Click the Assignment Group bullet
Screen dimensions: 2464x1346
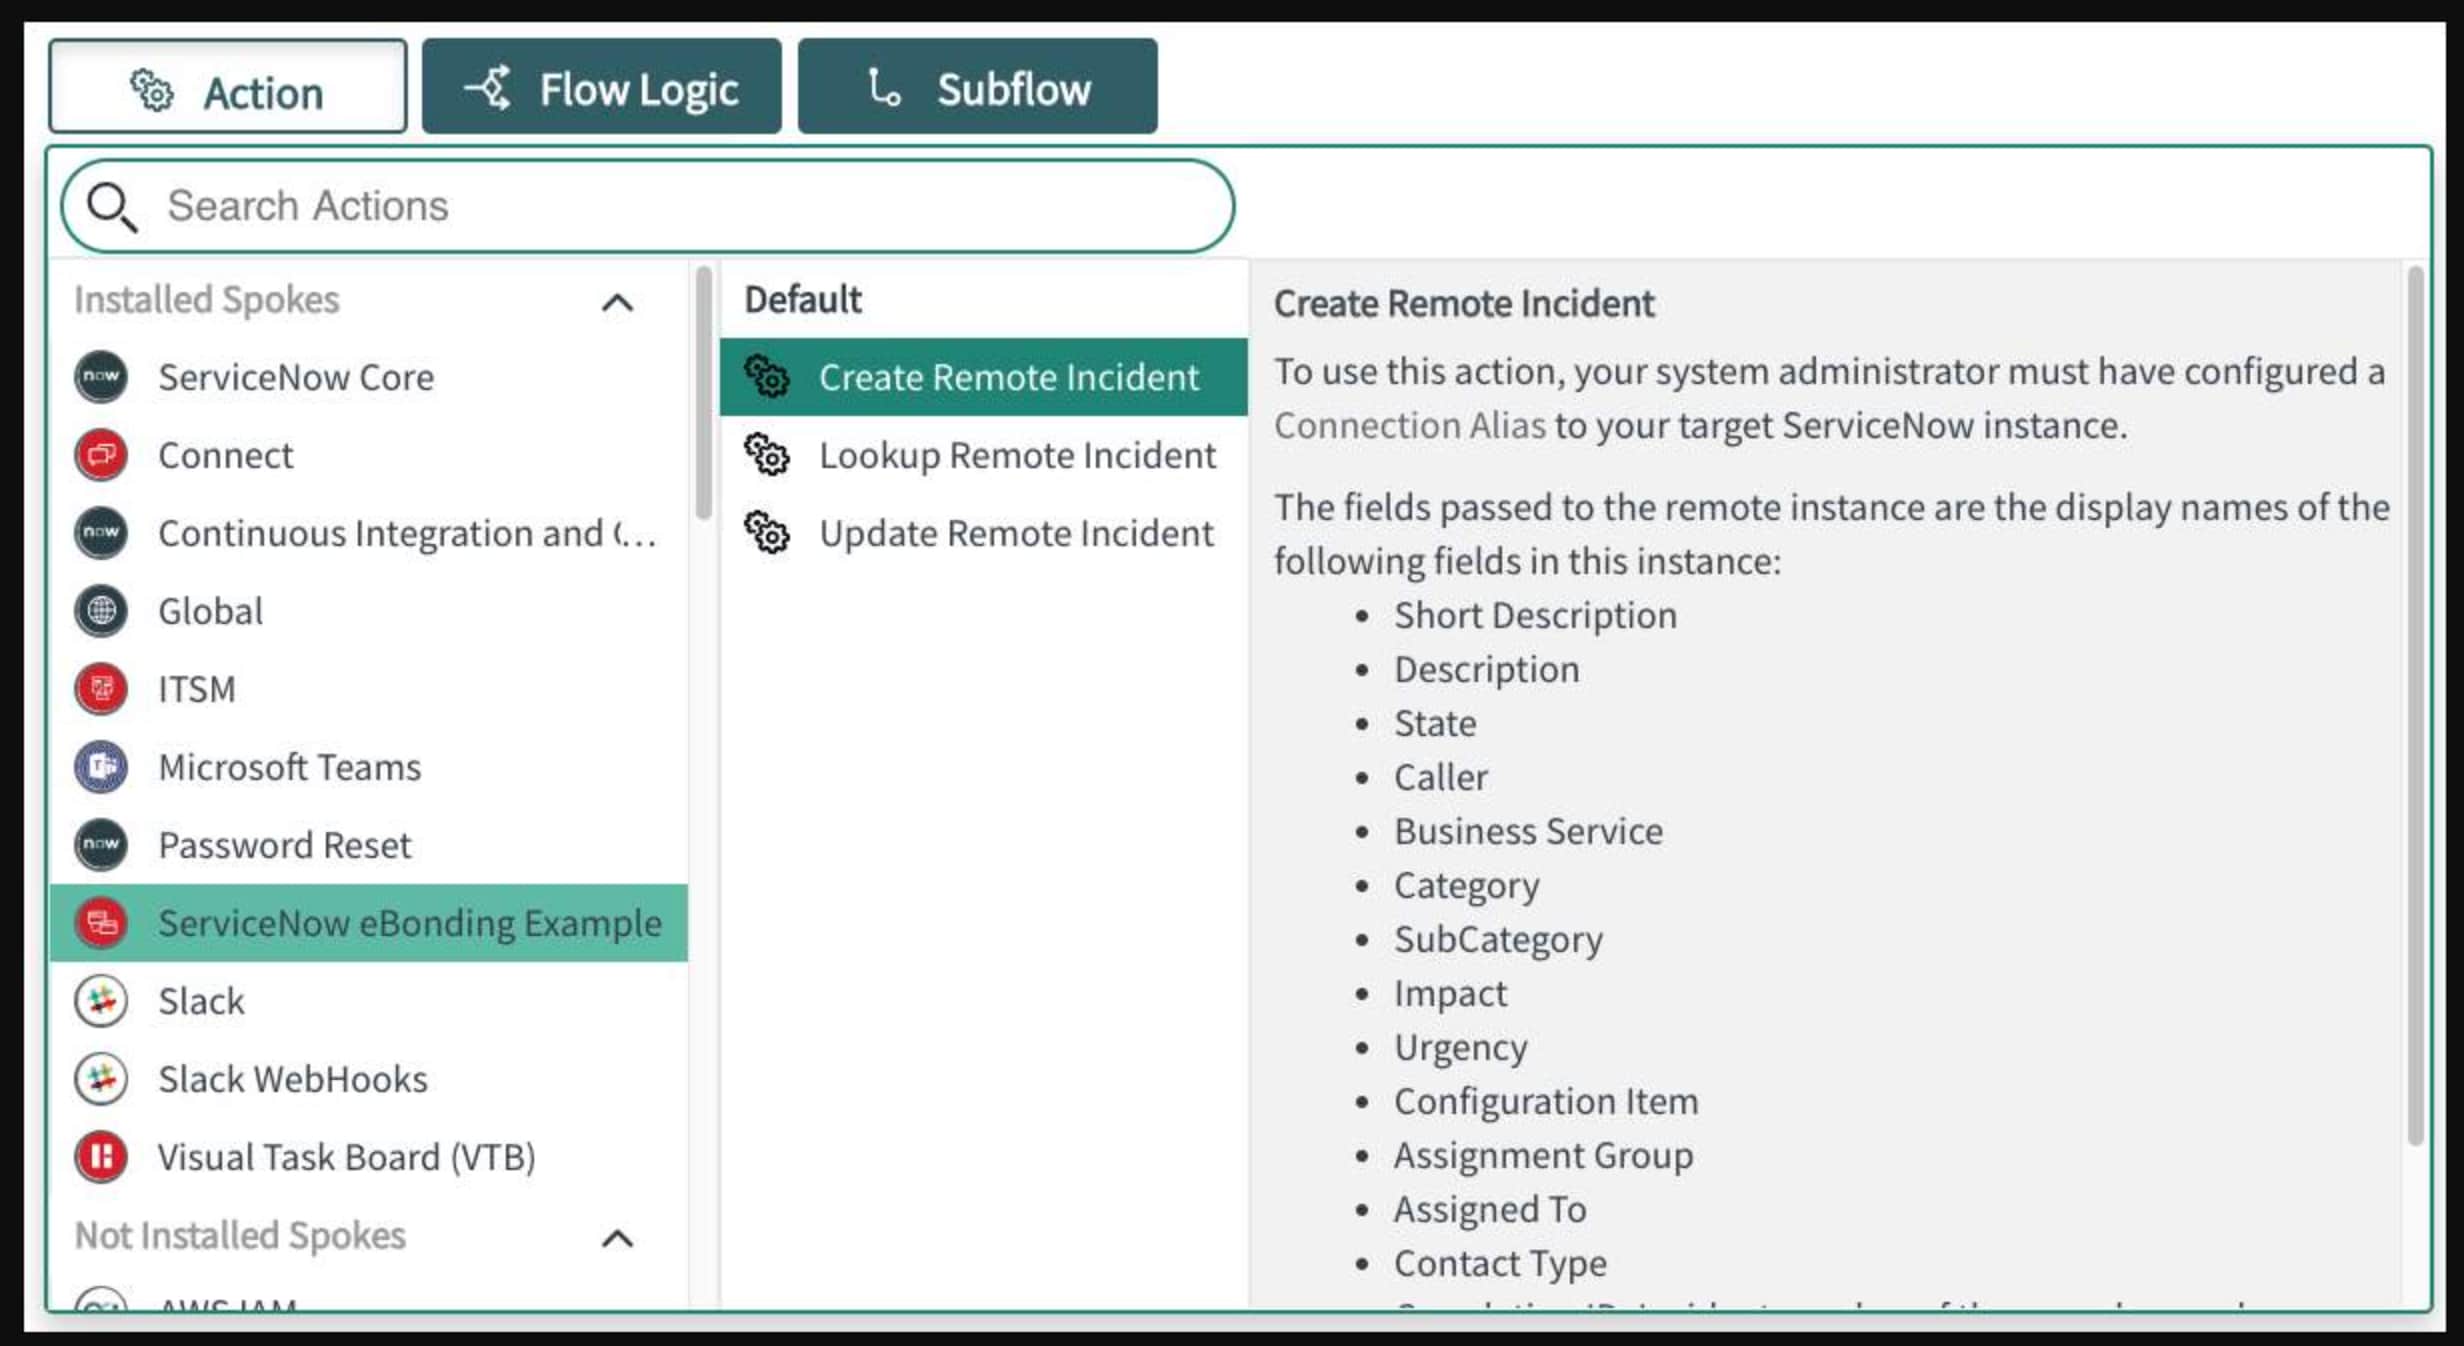(1543, 1156)
